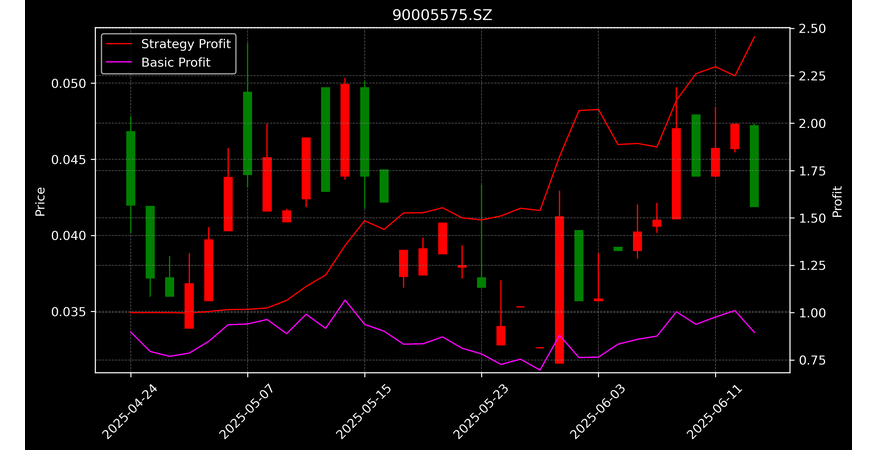
Task: Click the Price axis label
Action: (x=40, y=201)
